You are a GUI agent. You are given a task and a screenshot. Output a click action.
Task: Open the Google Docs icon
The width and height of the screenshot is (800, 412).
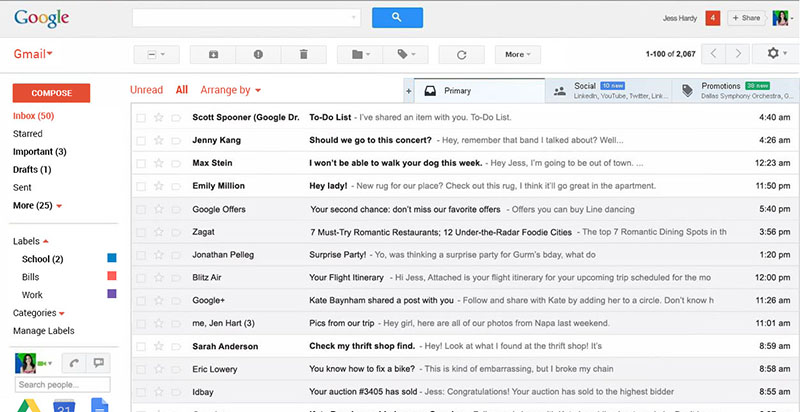click(x=99, y=405)
